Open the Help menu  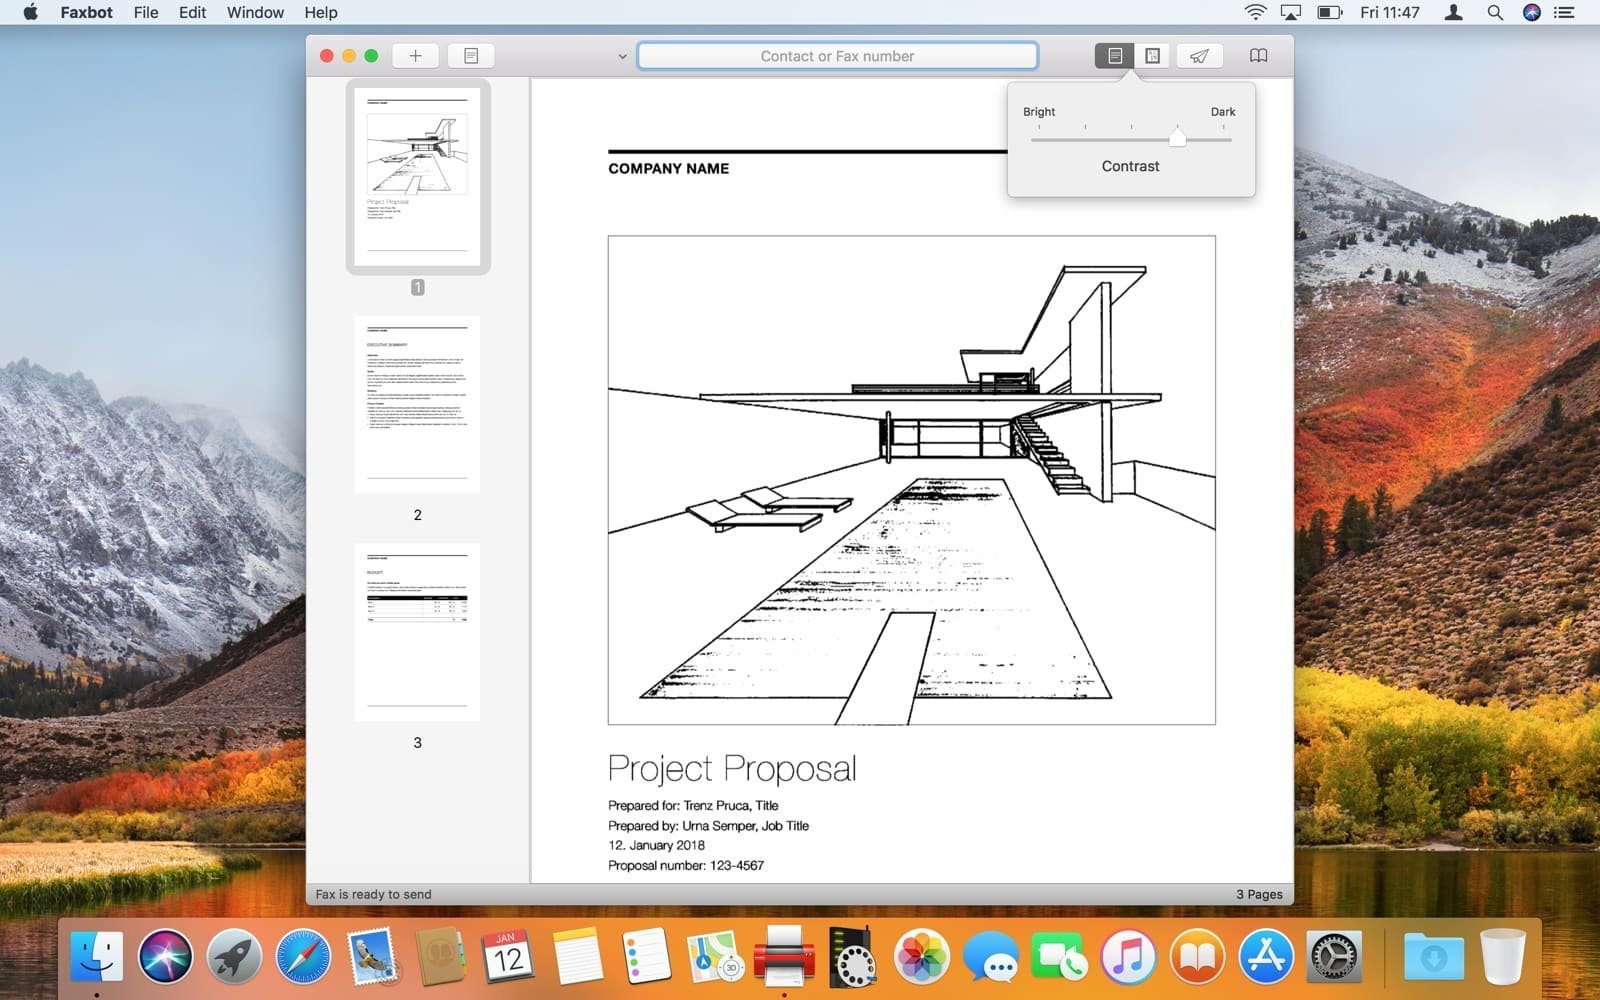pos(321,12)
